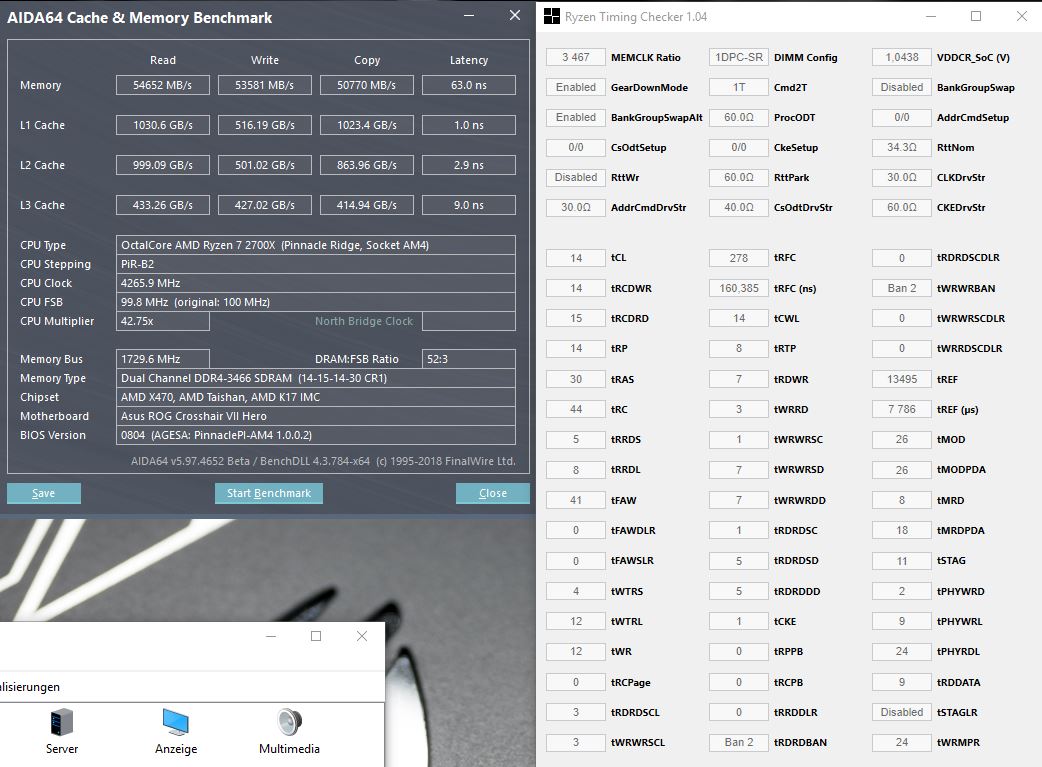Click the DIMM Config value 1DPC-SR
Image resolution: width=1042 pixels, height=767 pixels.
point(739,57)
